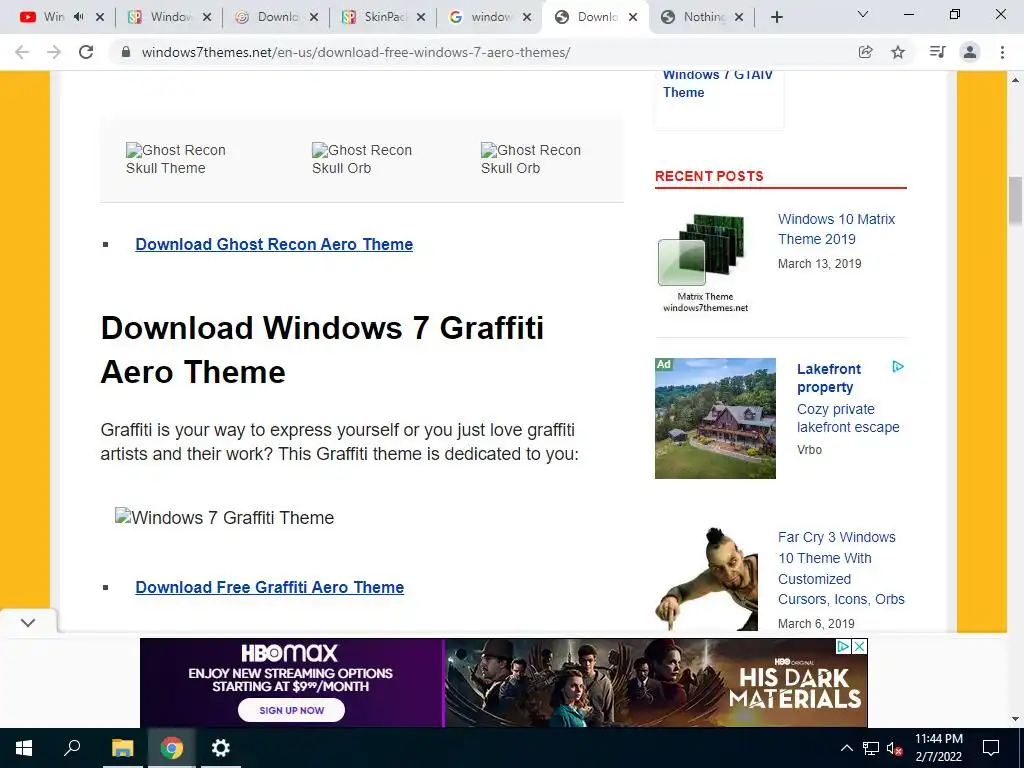The height and width of the screenshot is (768, 1024).
Task: Share this page via share icon
Action: point(865,52)
